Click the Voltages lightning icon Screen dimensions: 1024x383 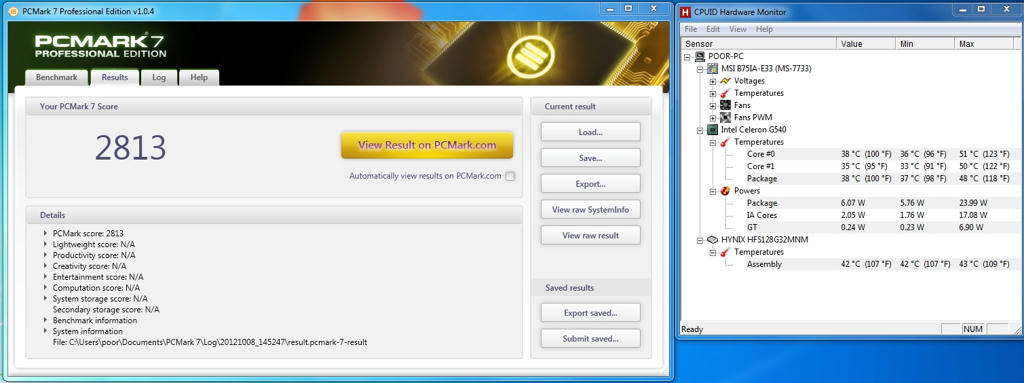725,80
